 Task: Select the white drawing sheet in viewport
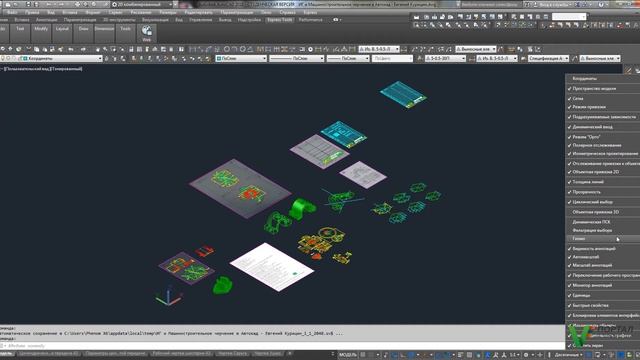pos(272,267)
